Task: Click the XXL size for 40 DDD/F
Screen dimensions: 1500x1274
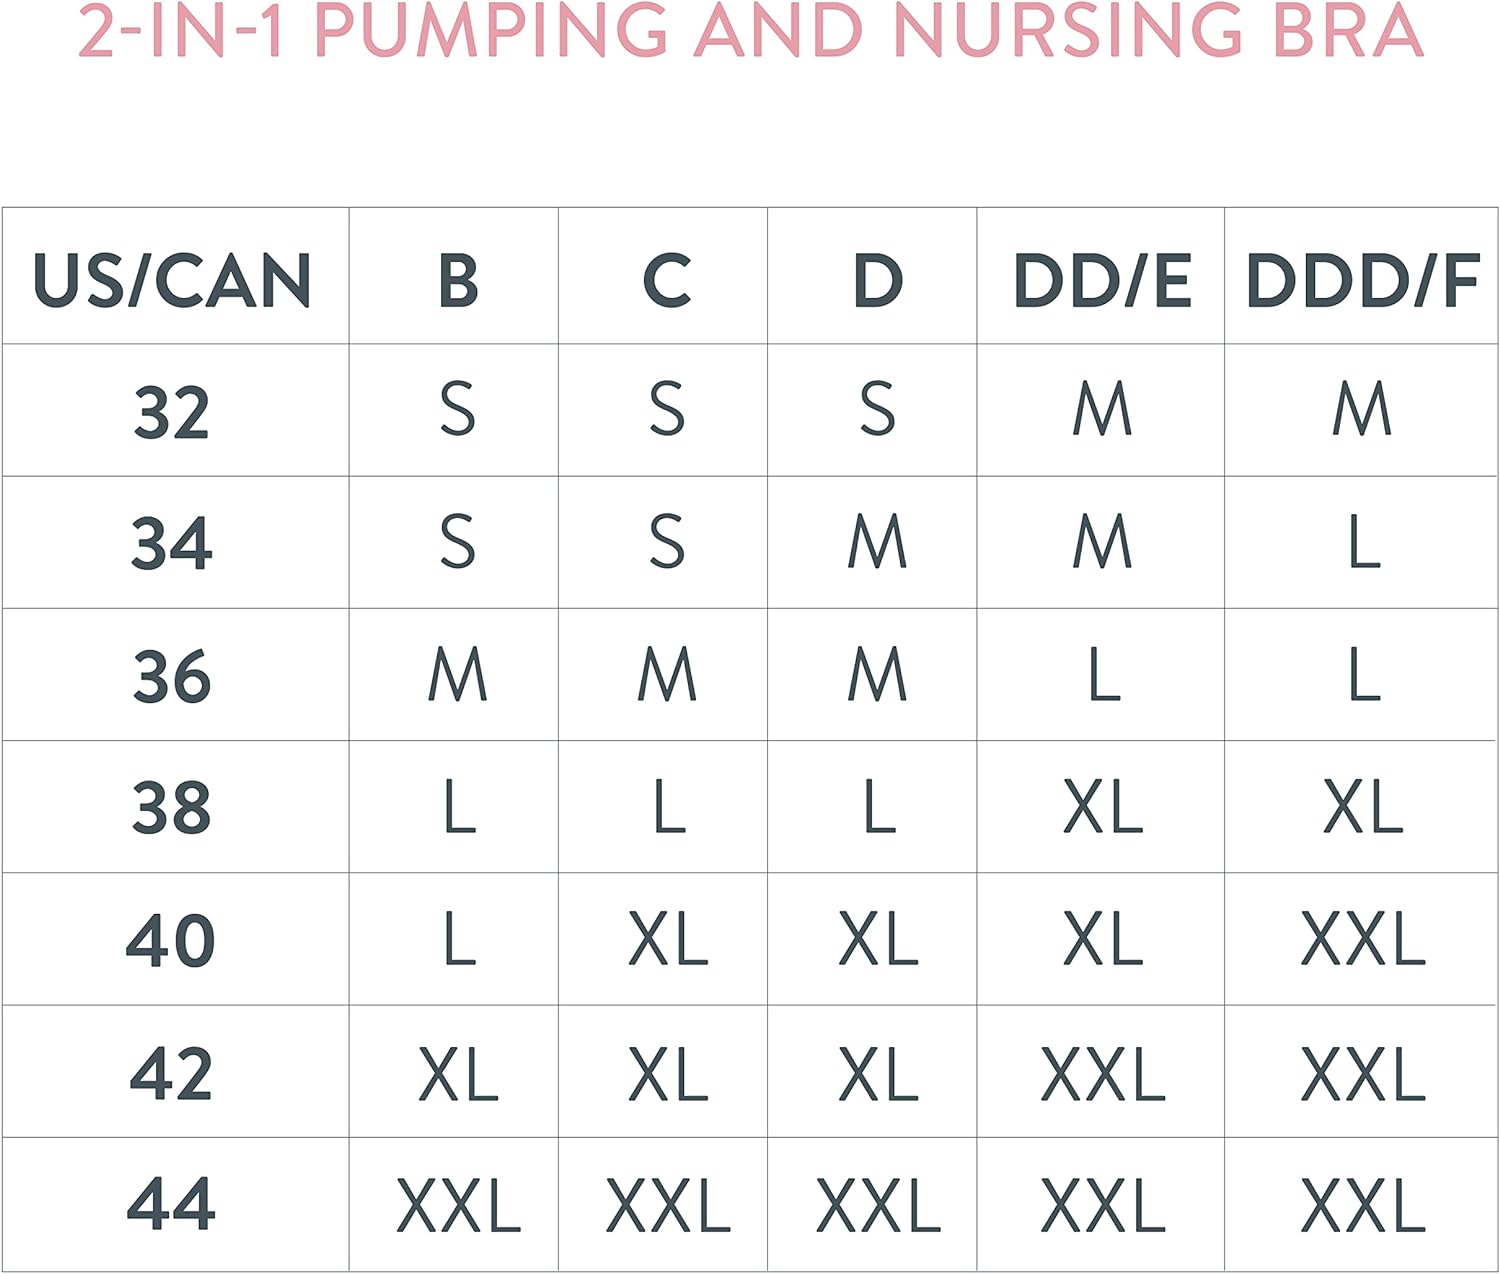Action: pos(1362,940)
